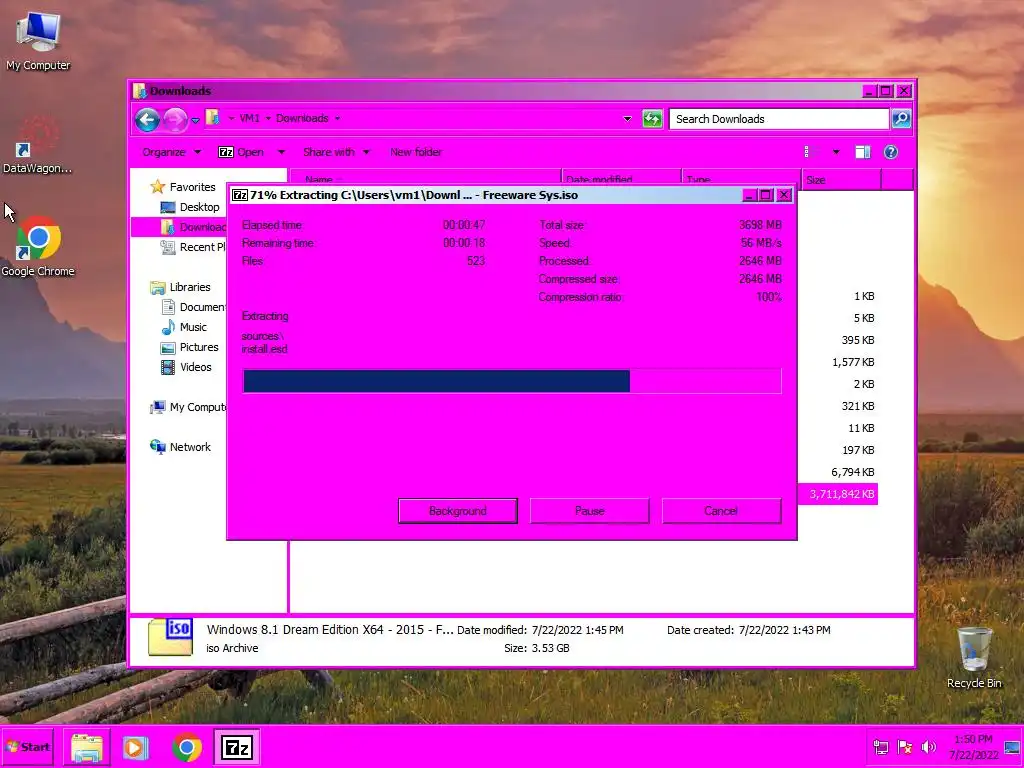Open My Computer desktop icon
This screenshot has width=1024, height=768.
(x=38, y=40)
